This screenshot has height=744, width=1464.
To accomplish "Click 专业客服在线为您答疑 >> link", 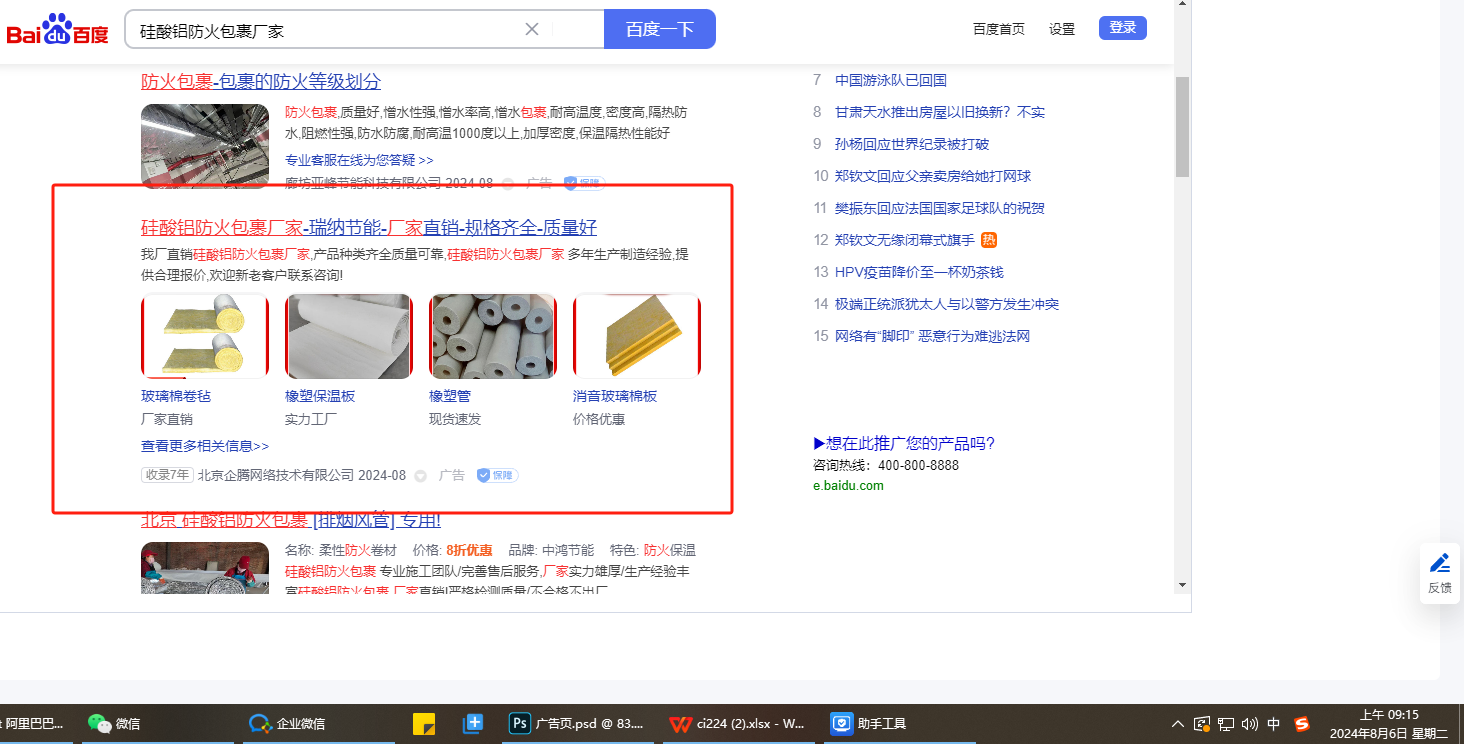I will [x=359, y=160].
